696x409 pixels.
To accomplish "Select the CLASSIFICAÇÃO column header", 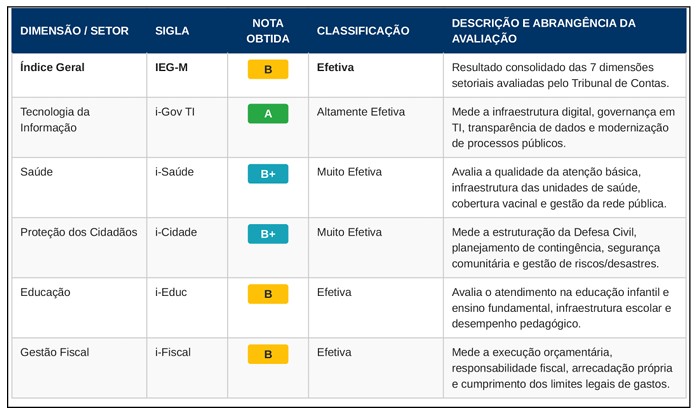I will pyautogui.click(x=363, y=31).
